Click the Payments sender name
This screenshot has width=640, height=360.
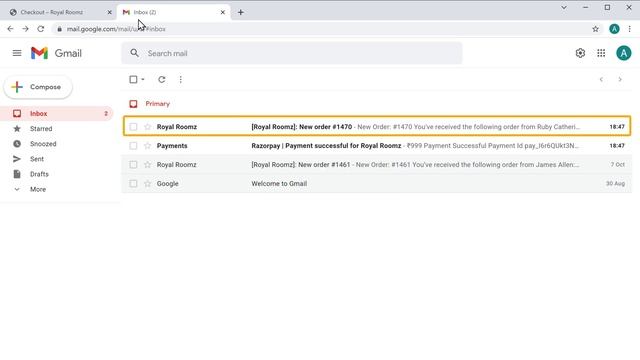click(172, 146)
